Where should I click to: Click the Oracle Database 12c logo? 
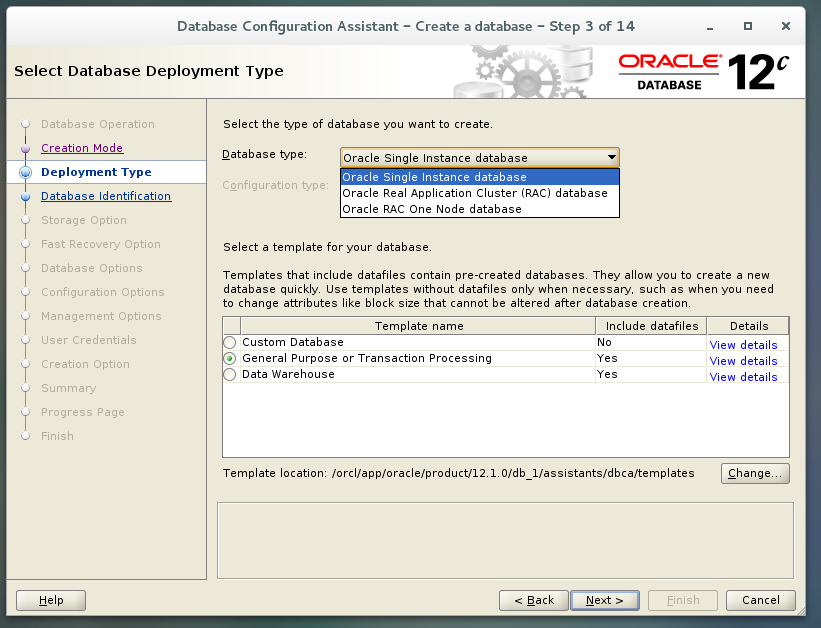[x=700, y=71]
